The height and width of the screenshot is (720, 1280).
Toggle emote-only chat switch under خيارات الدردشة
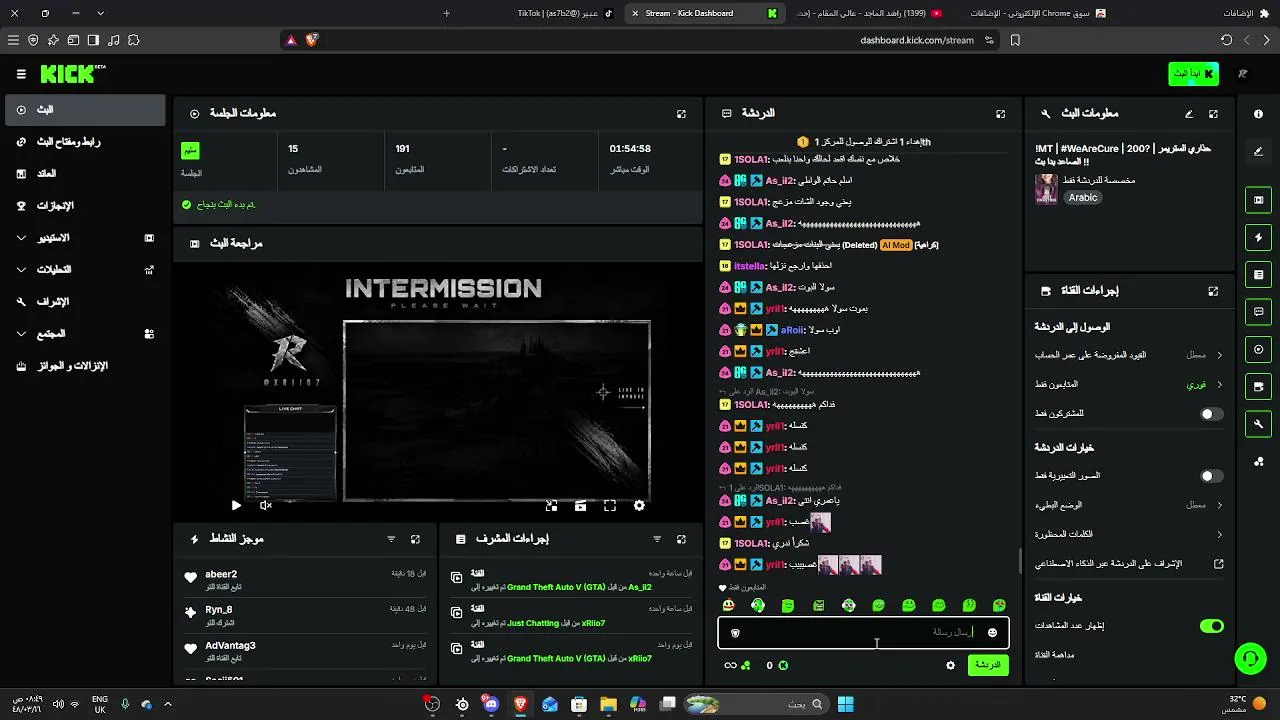point(1211,476)
